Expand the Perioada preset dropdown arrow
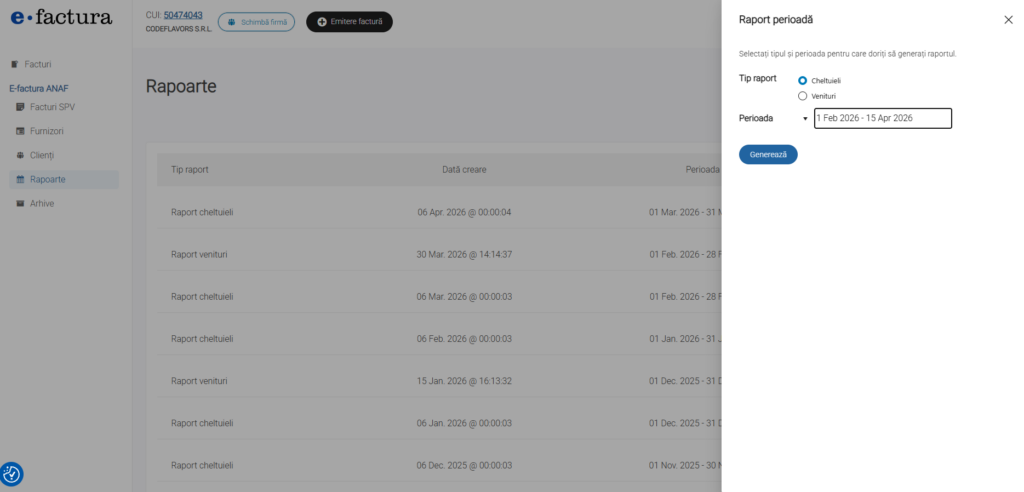Image resolution: width=1024 pixels, height=492 pixels. click(x=805, y=119)
